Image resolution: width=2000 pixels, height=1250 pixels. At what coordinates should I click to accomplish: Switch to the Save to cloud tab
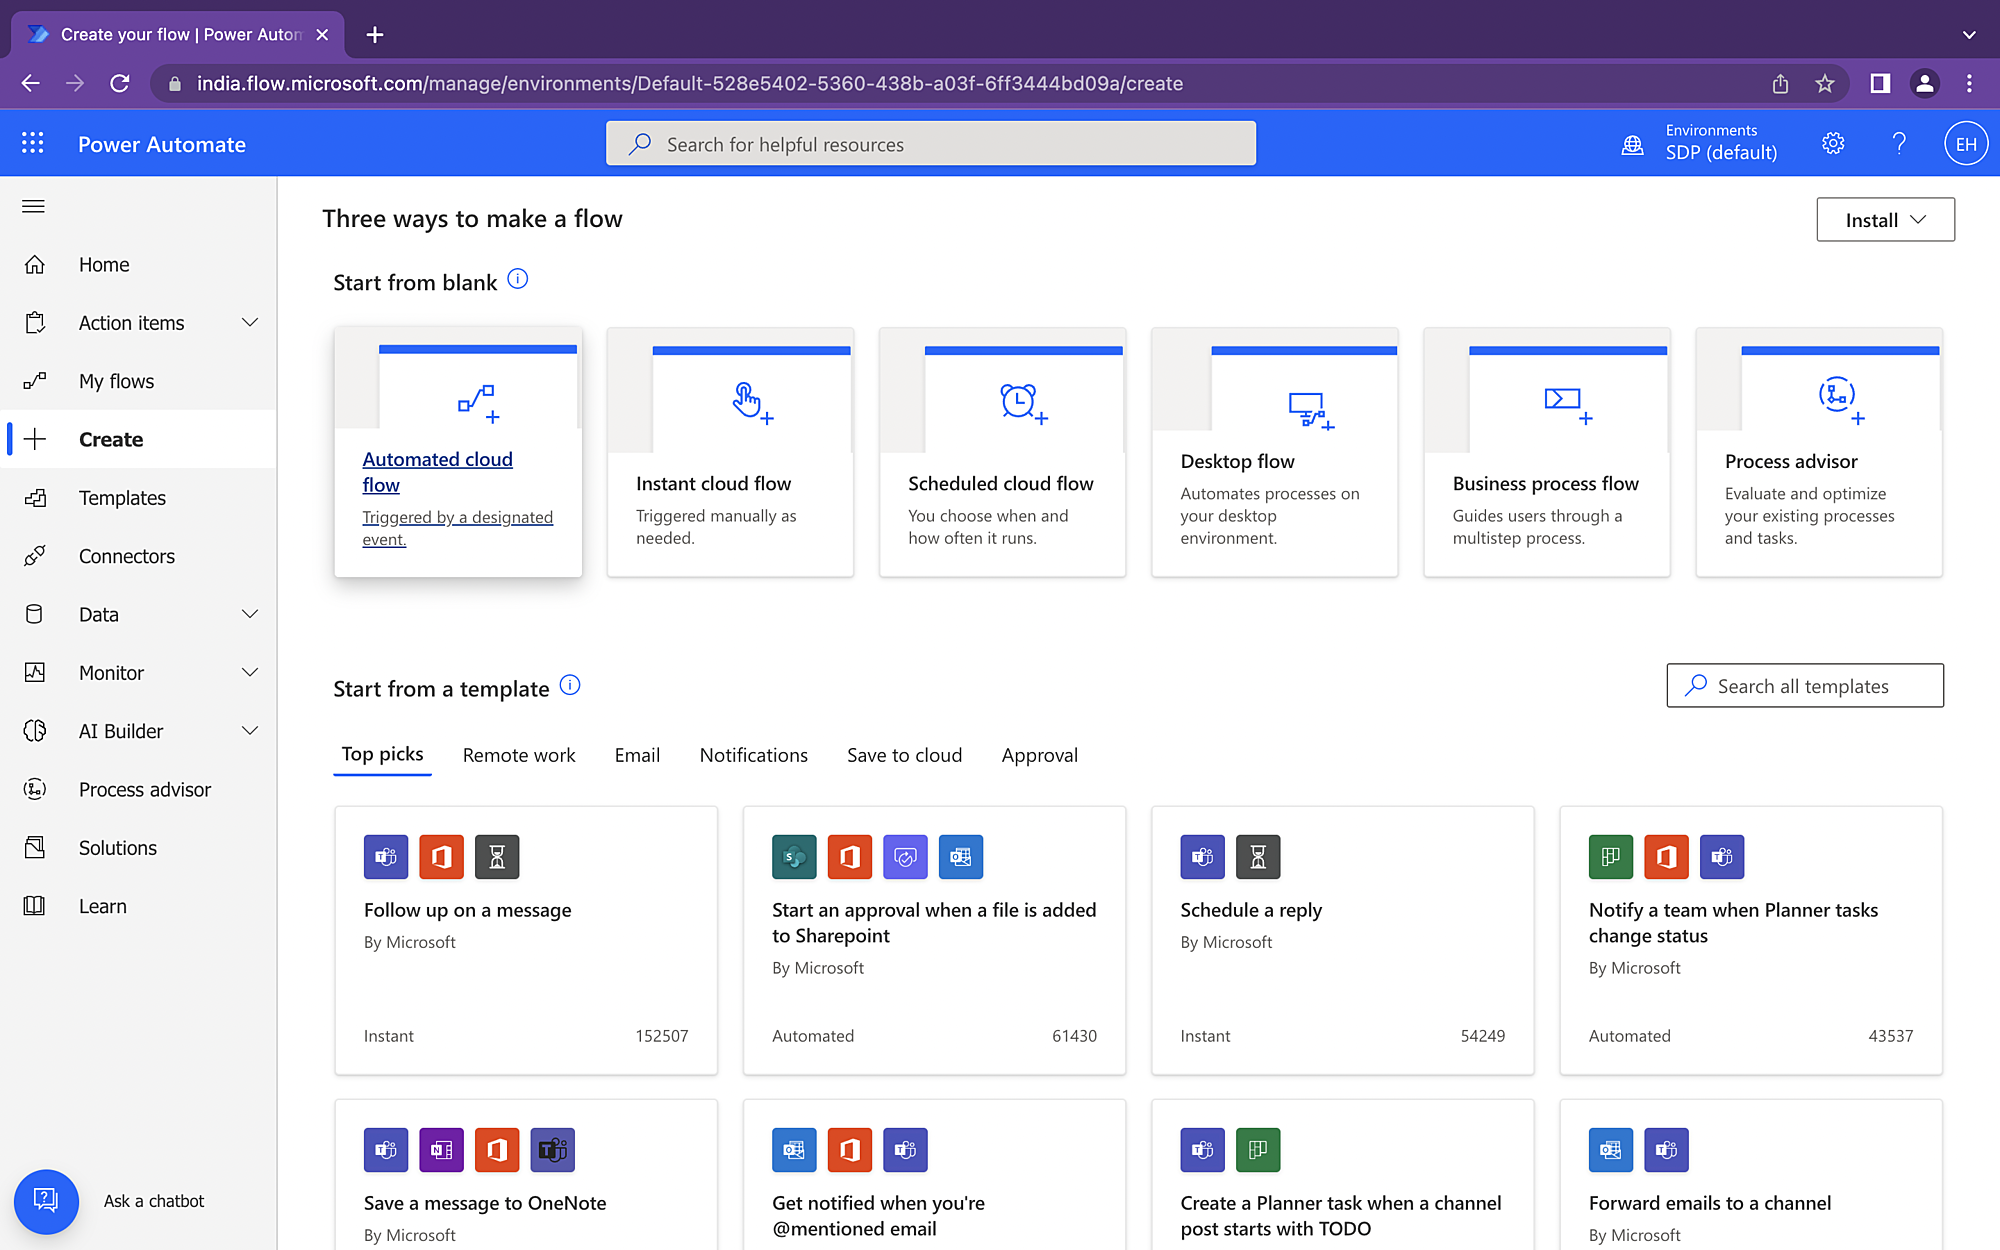(x=904, y=755)
